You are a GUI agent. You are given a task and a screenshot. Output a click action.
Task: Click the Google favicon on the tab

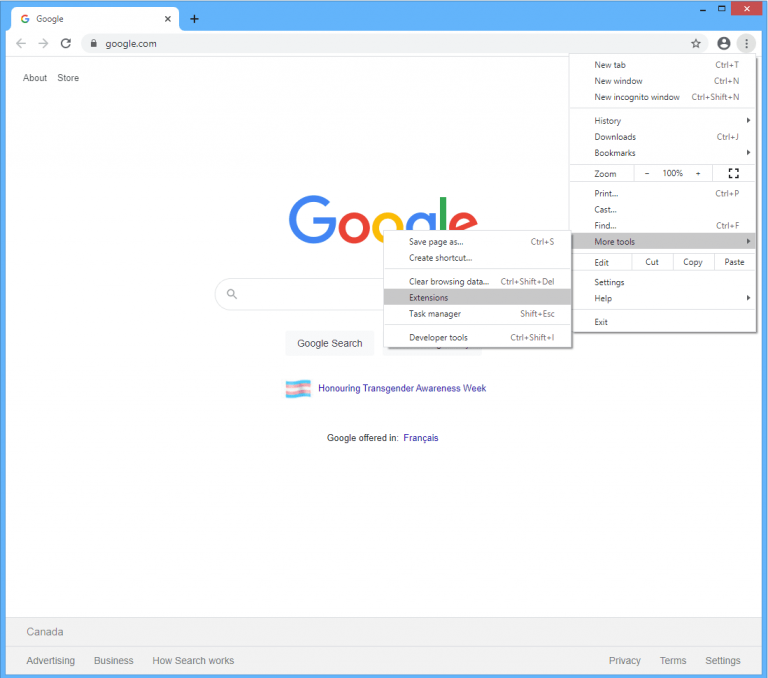coord(25,19)
